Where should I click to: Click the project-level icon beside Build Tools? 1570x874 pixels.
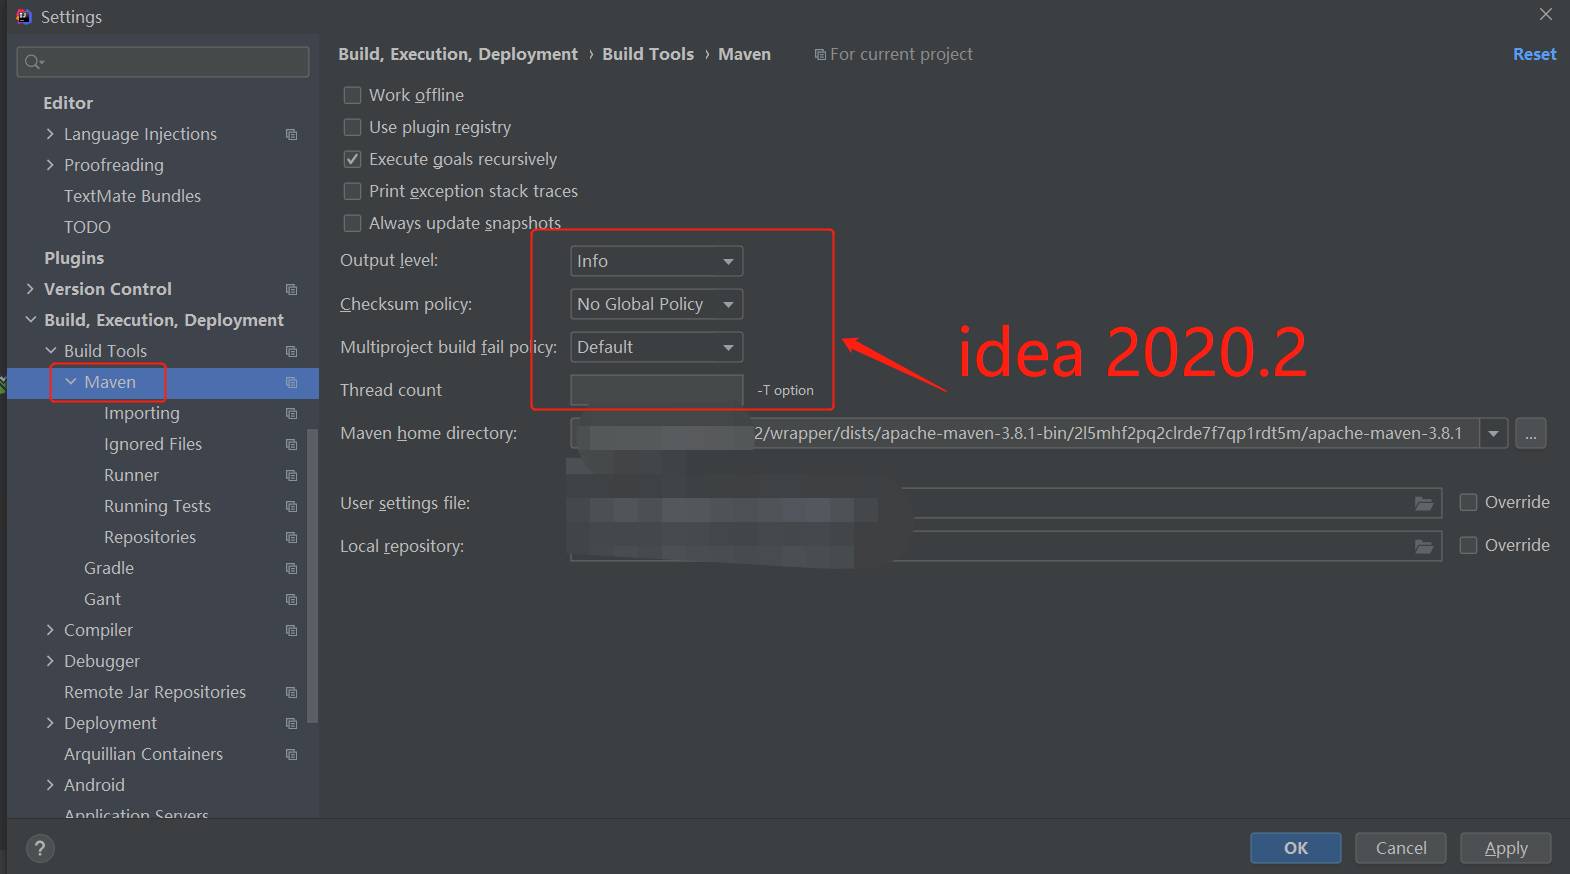click(292, 351)
